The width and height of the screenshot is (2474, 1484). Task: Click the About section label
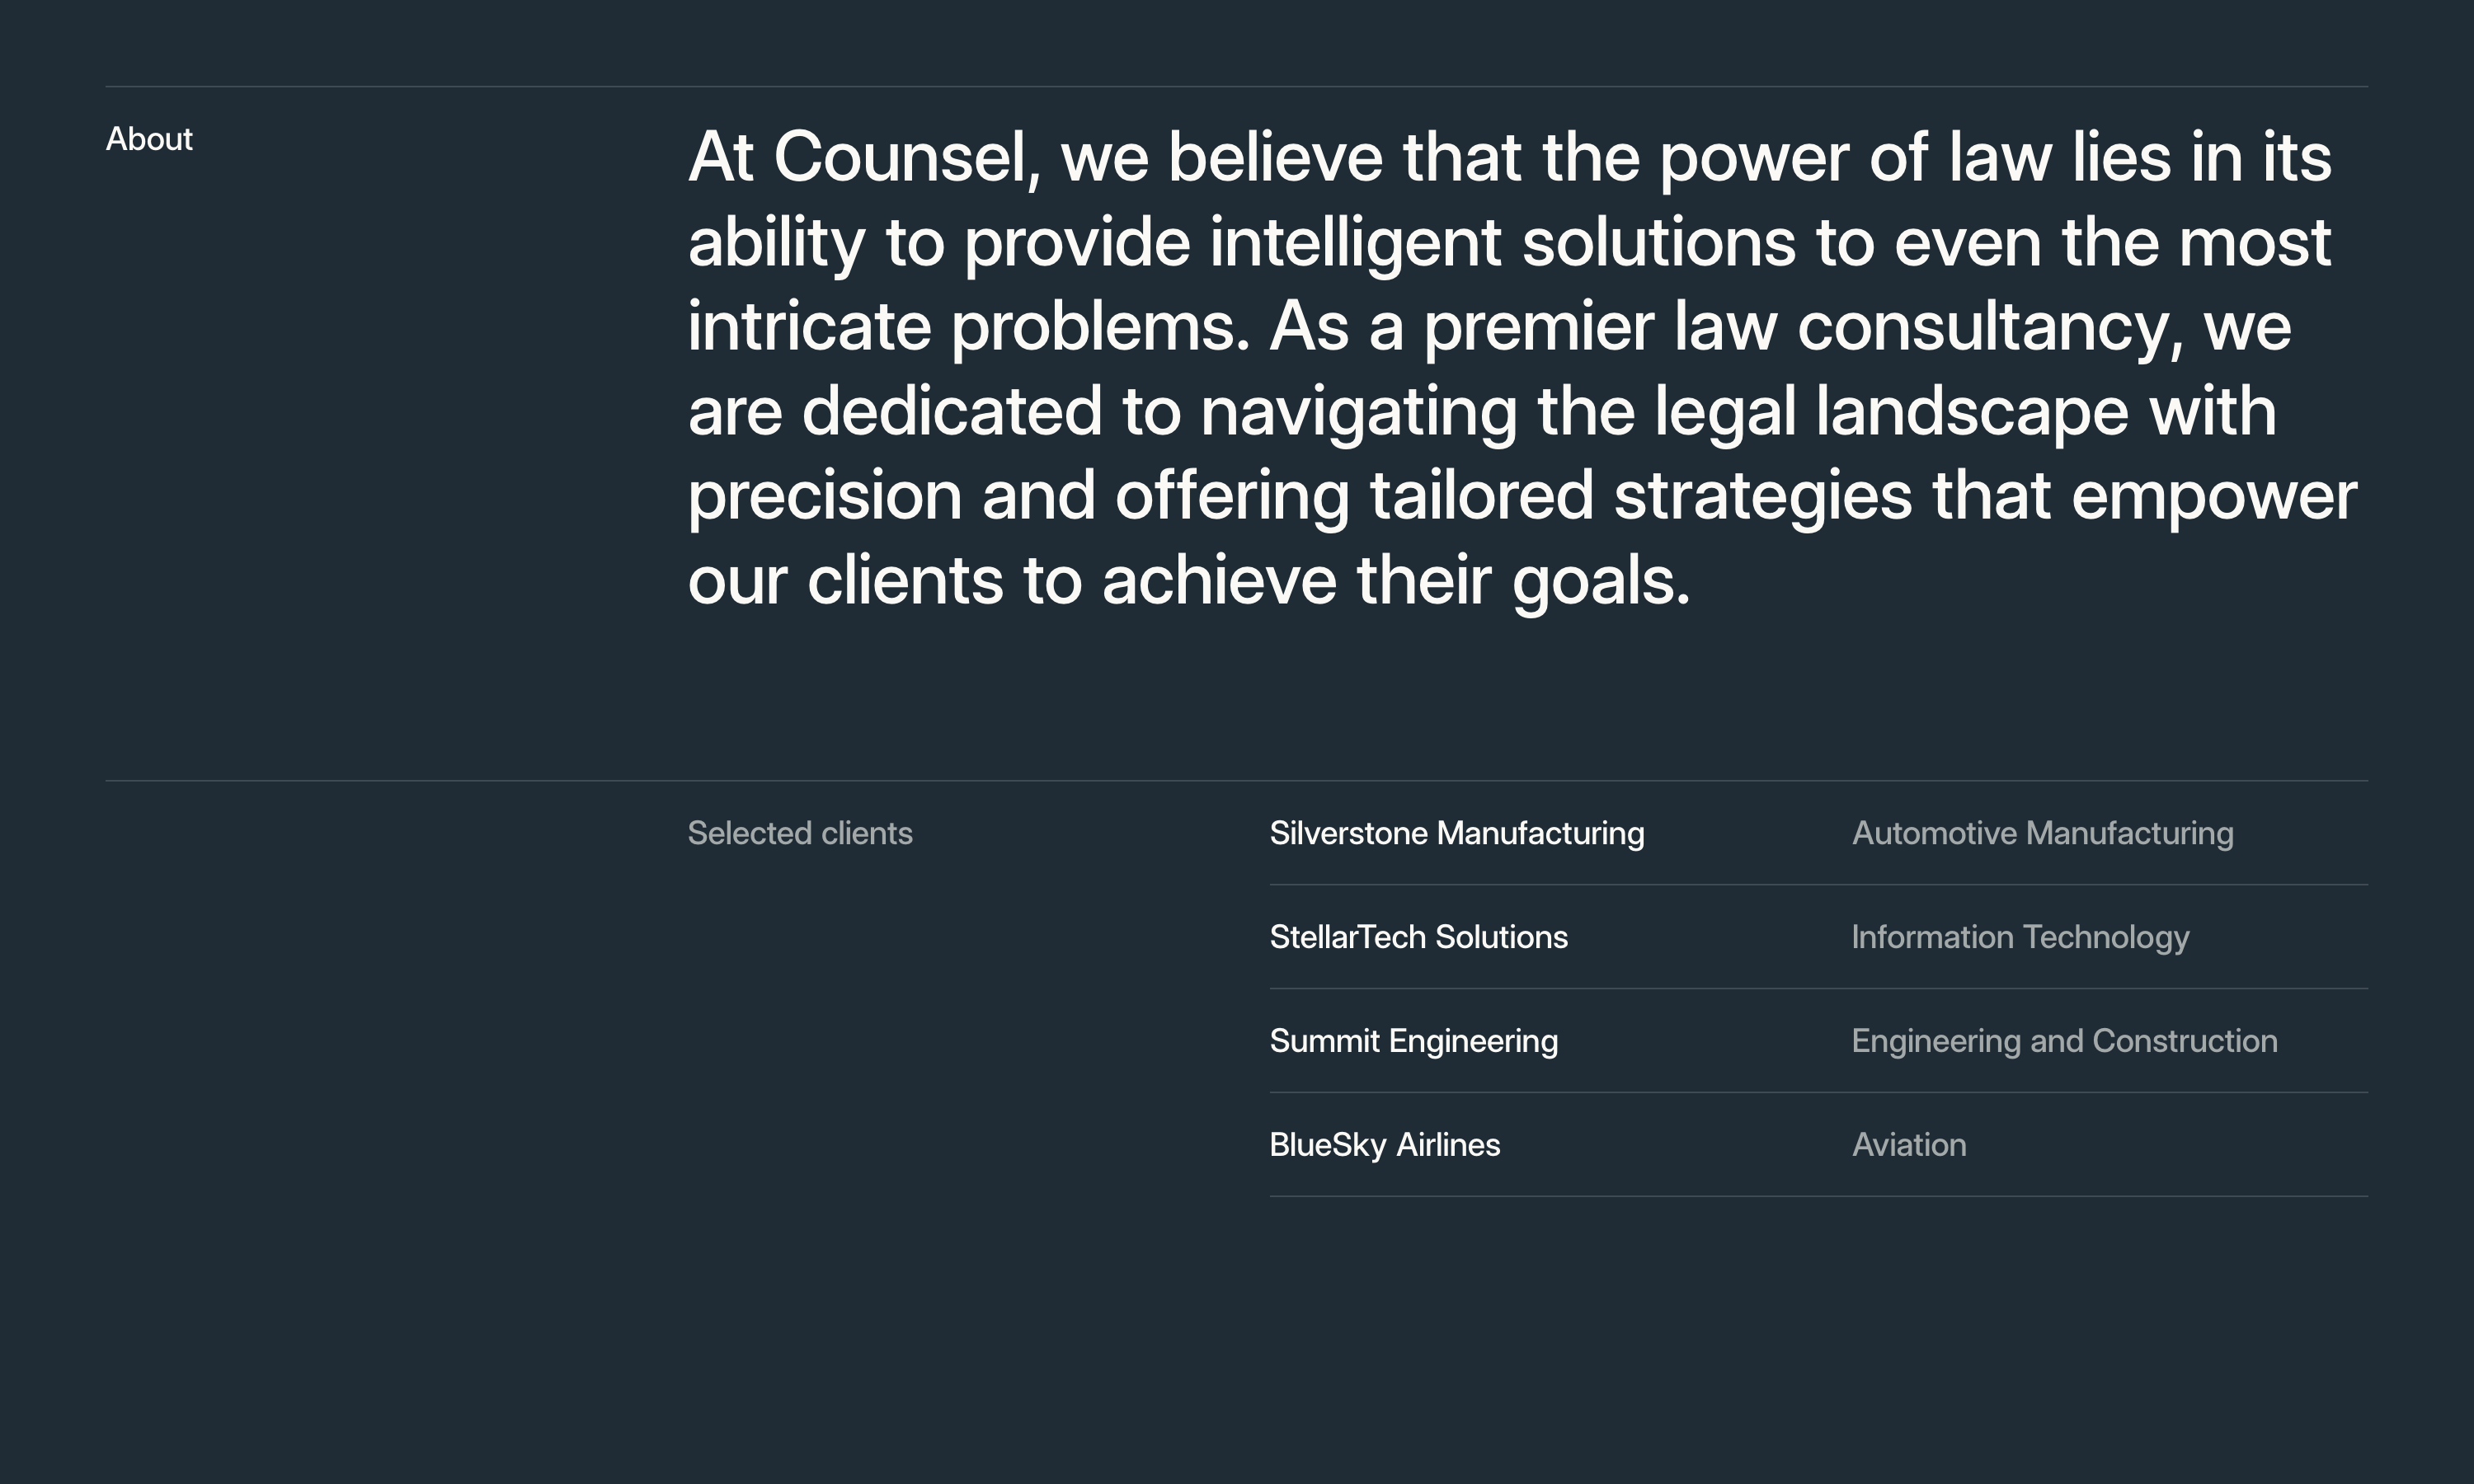[149, 139]
